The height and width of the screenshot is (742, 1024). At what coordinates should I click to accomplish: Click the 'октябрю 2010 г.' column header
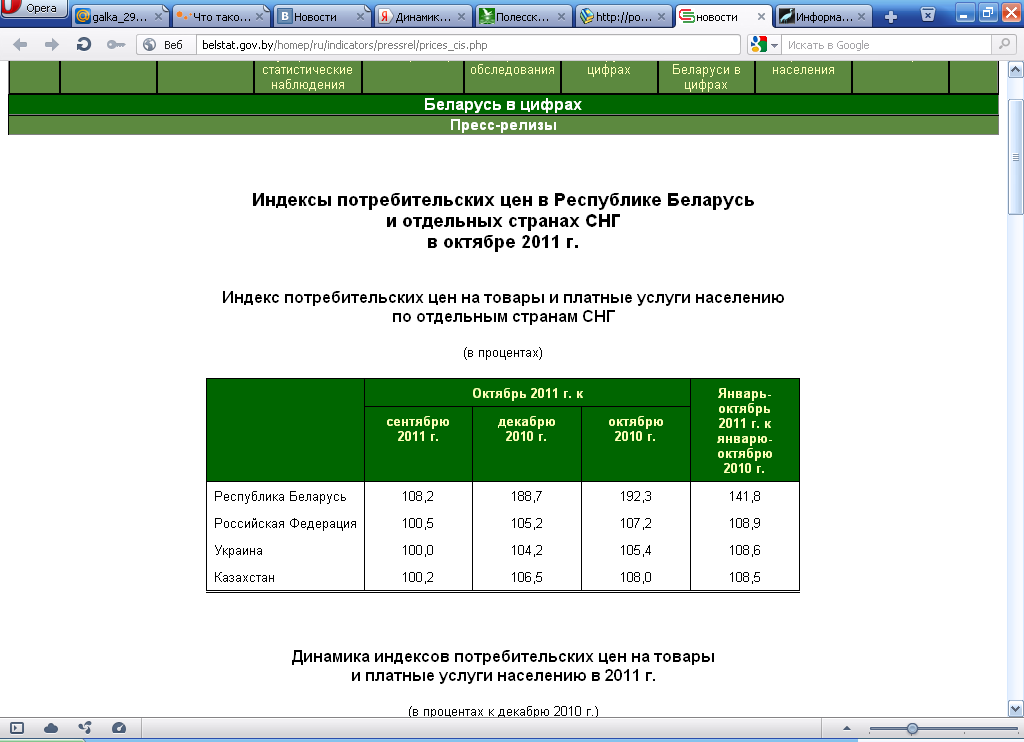(x=635, y=429)
